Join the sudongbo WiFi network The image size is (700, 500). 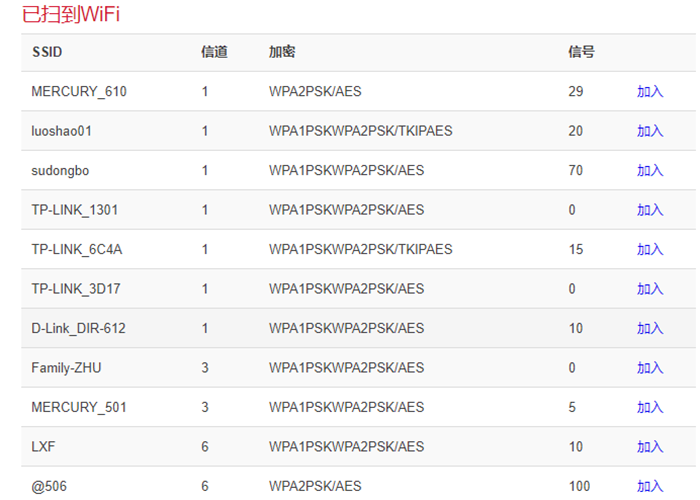[650, 170]
